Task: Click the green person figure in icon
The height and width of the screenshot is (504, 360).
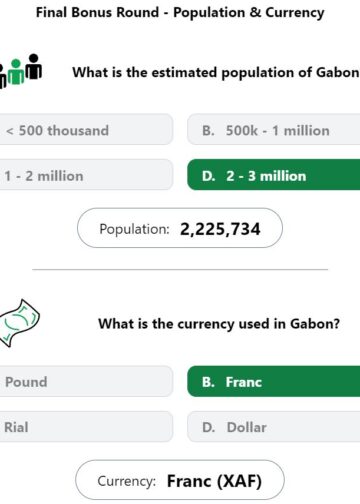Action: click(x=16, y=72)
